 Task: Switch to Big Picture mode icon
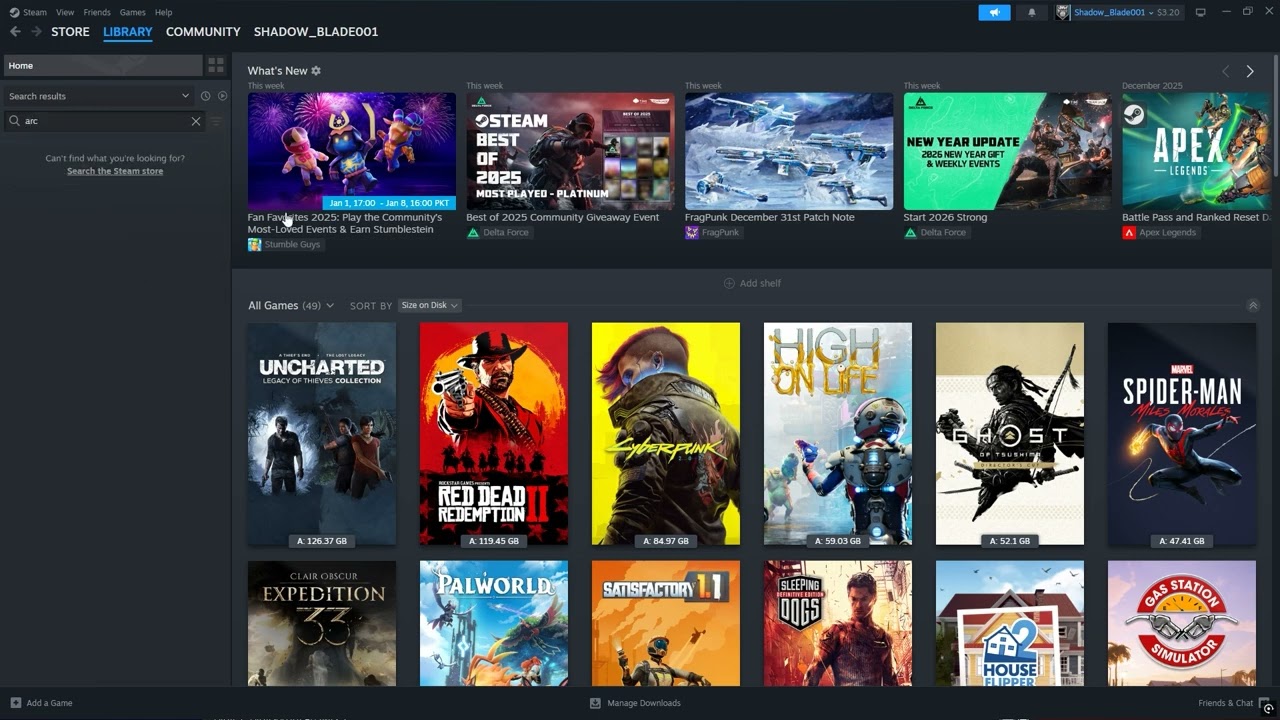click(x=1201, y=12)
